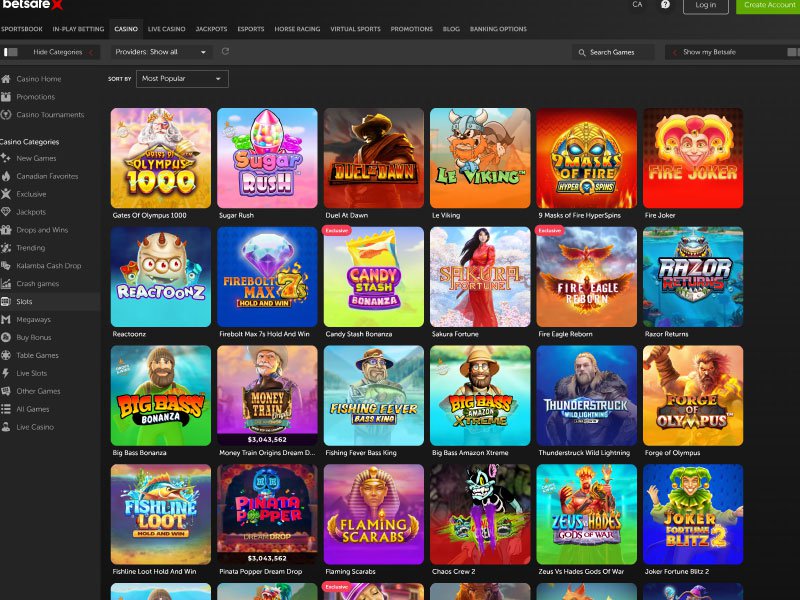The height and width of the screenshot is (600, 800).
Task: Click the Slots category icon
Action: click(6, 302)
